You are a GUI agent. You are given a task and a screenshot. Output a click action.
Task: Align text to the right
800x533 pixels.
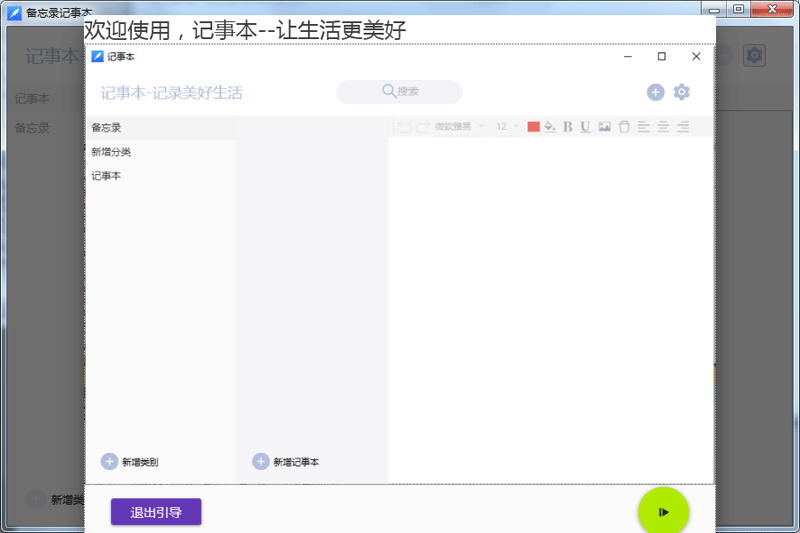point(683,126)
